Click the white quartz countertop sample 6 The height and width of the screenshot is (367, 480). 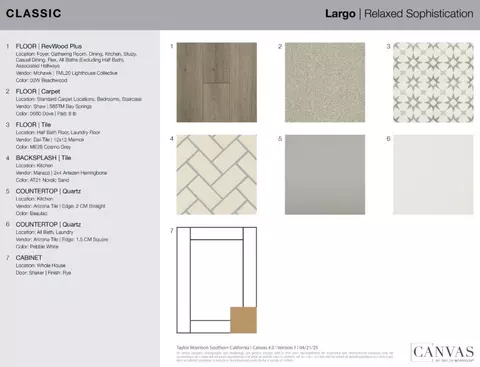tap(433, 175)
